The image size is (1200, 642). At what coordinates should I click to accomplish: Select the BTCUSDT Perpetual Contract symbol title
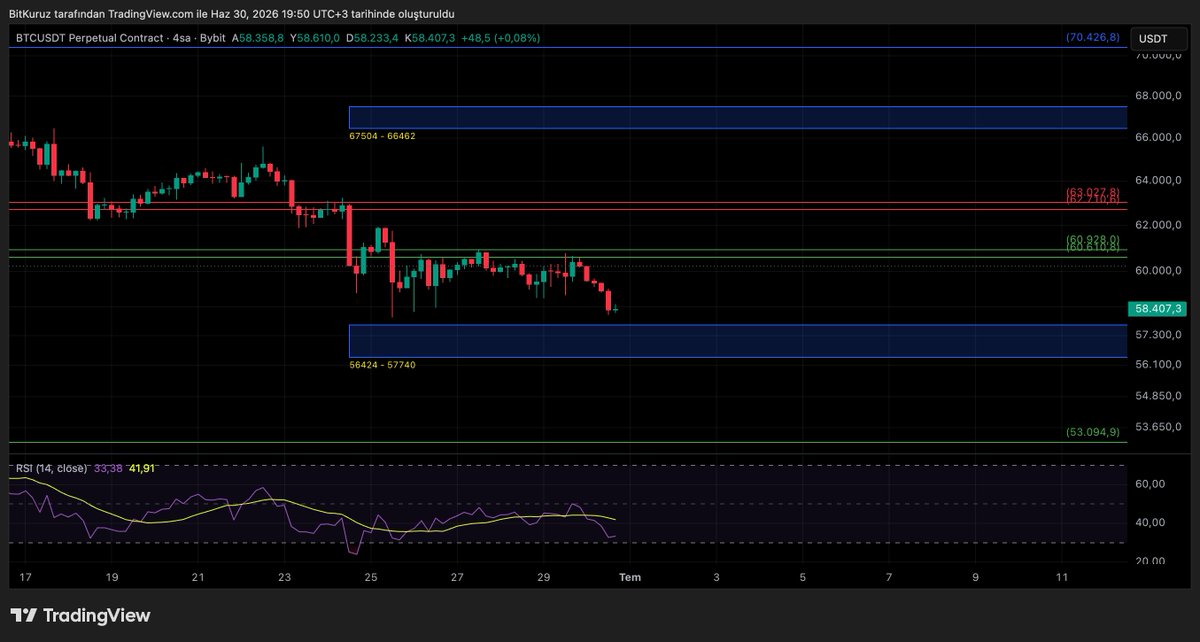(x=89, y=38)
